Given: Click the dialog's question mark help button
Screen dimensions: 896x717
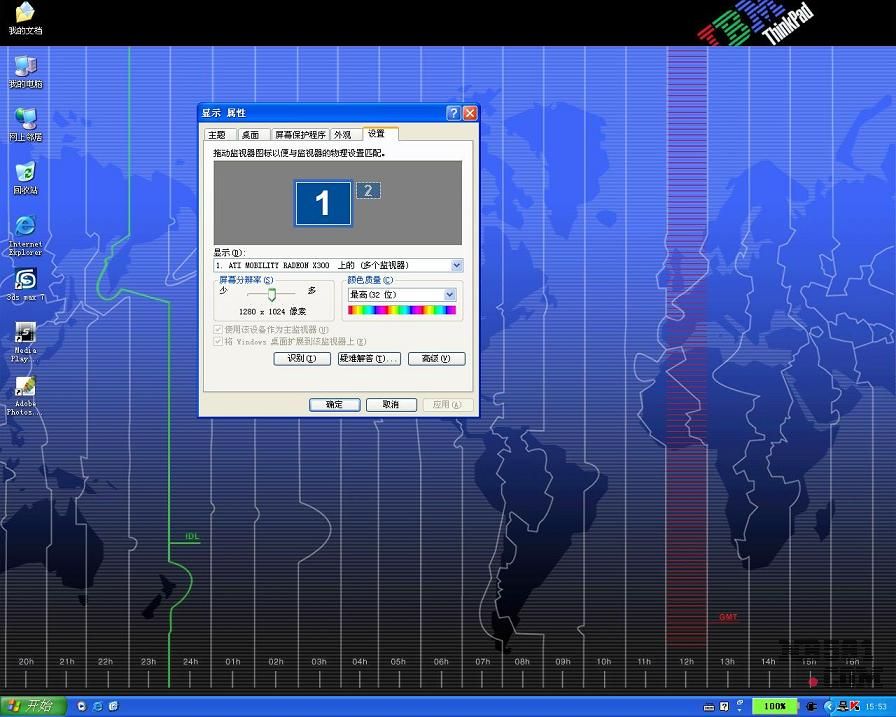Looking at the screenshot, I should click(453, 113).
